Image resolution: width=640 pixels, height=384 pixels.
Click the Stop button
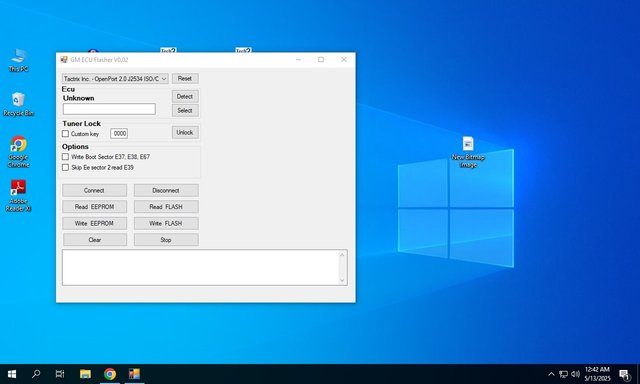click(x=166, y=240)
